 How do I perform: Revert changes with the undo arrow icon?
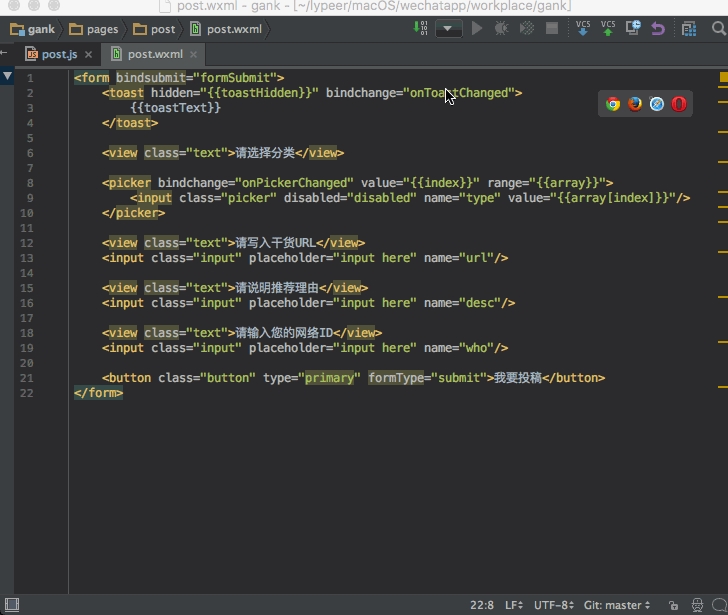point(658,29)
